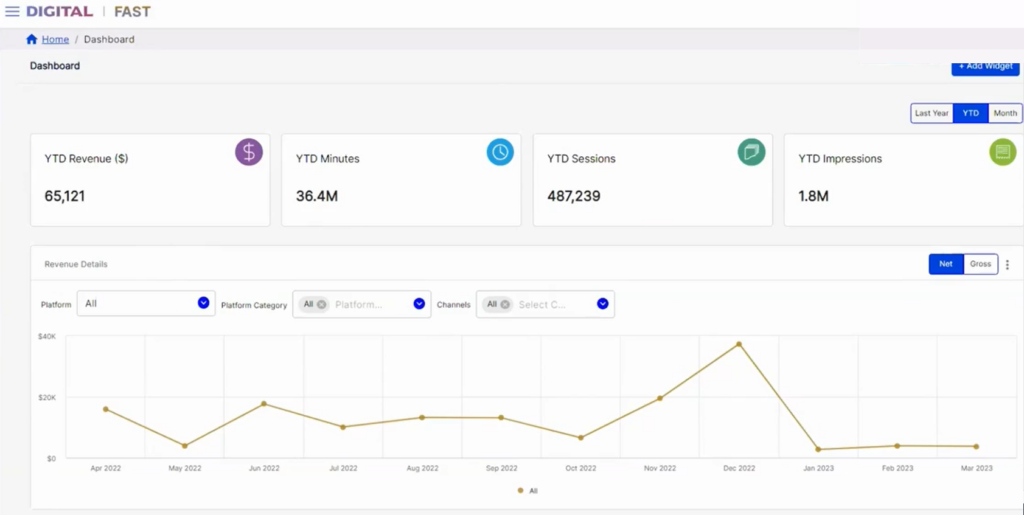Click the home icon in breadcrumb
Image resolution: width=1024 pixels, height=515 pixels.
pos(32,40)
